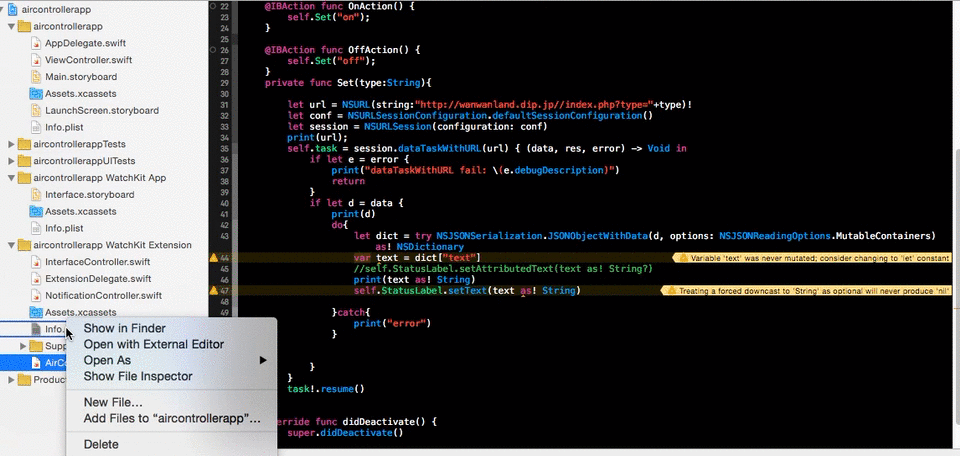The height and width of the screenshot is (456, 960).
Task: Expand the aircontrollerappUITests group
Action: (12, 161)
